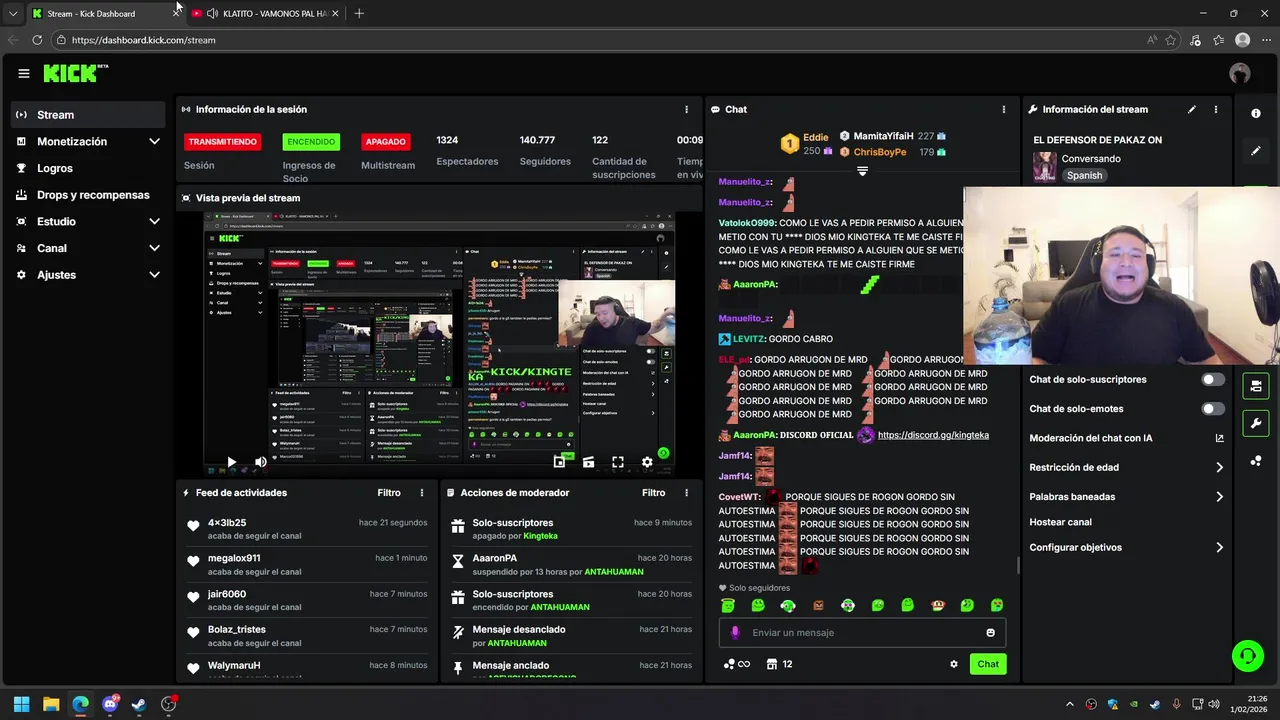Open the profile avatar in the top-right header
The width and height of the screenshot is (1280, 720).
[x=1240, y=73]
